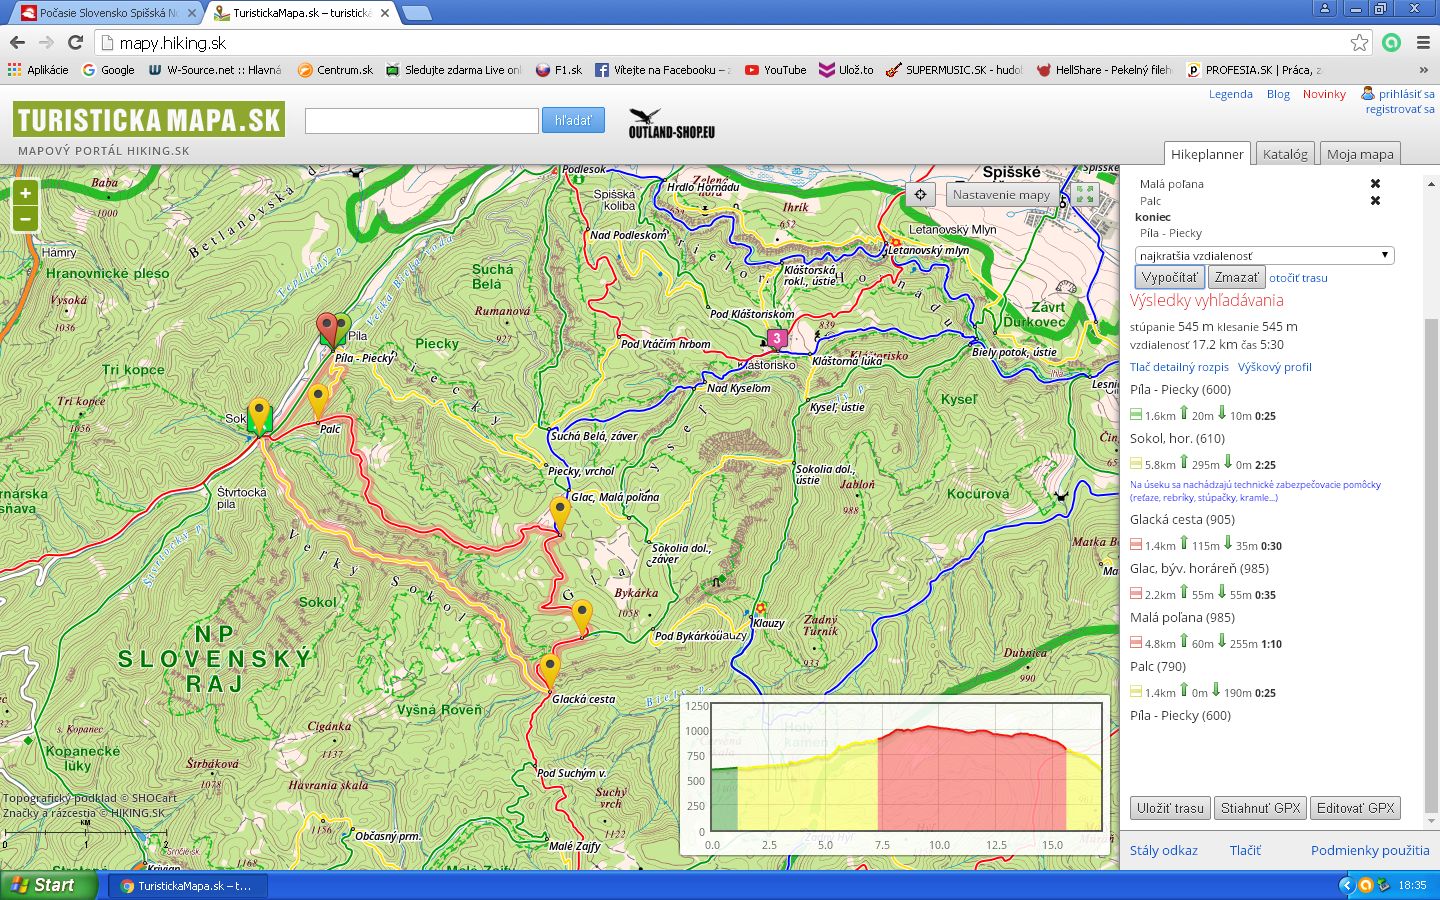Click the locate-me crosshair icon on map
Viewport: 1440px width, 900px height.
point(920,195)
